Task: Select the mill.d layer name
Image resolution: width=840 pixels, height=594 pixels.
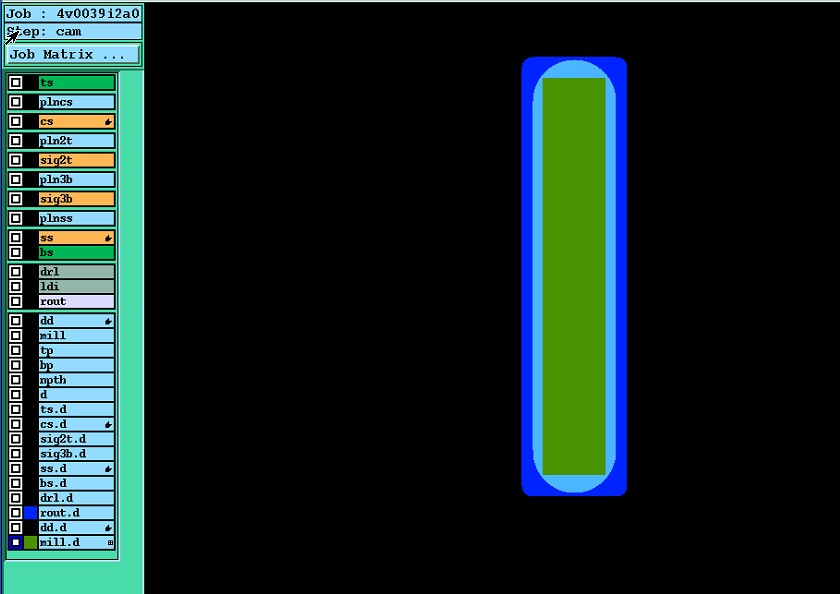Action: coord(77,543)
